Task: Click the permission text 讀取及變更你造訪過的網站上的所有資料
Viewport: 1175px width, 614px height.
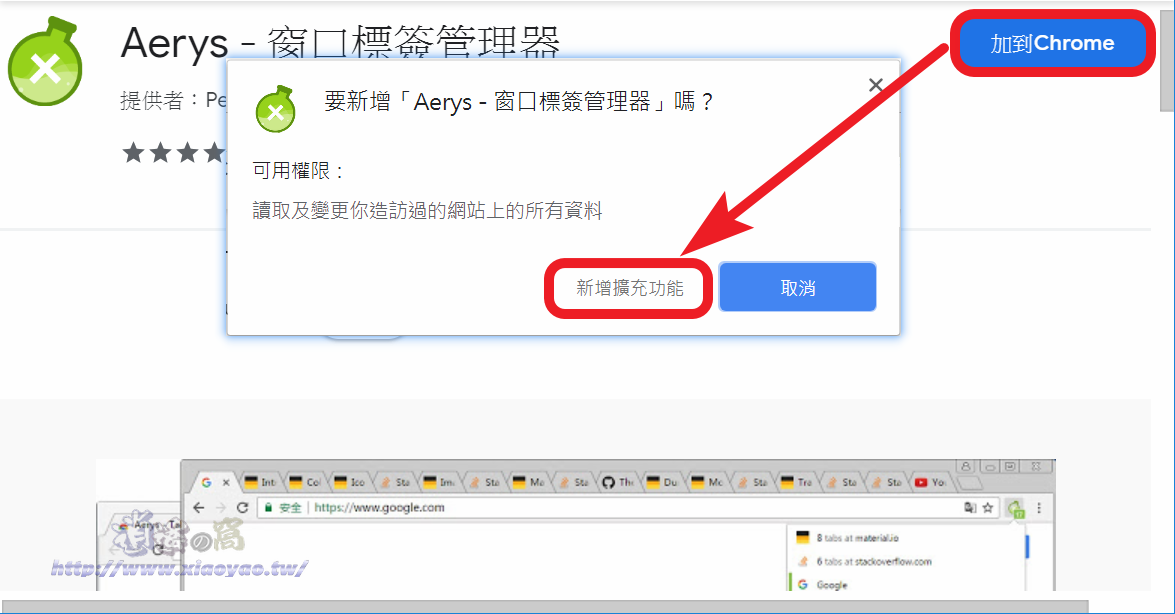Action: click(427, 211)
